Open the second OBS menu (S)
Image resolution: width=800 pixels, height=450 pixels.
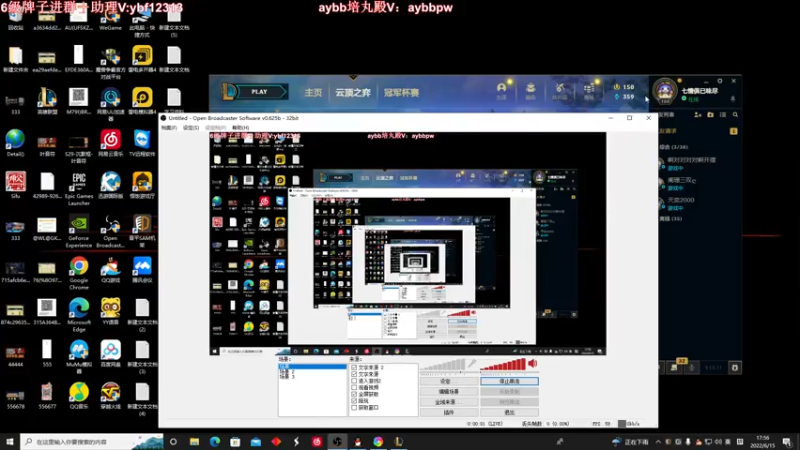click(x=191, y=128)
